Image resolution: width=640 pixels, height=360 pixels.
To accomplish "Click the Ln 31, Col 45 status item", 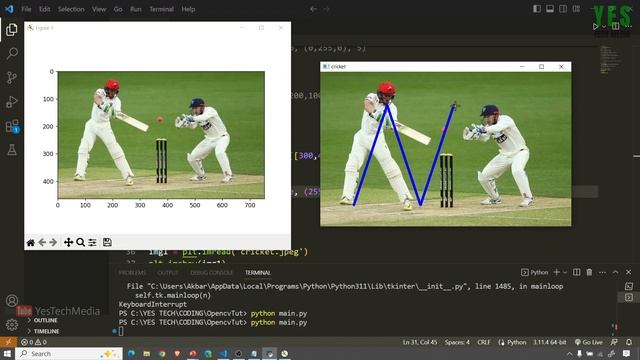I will click(420, 342).
